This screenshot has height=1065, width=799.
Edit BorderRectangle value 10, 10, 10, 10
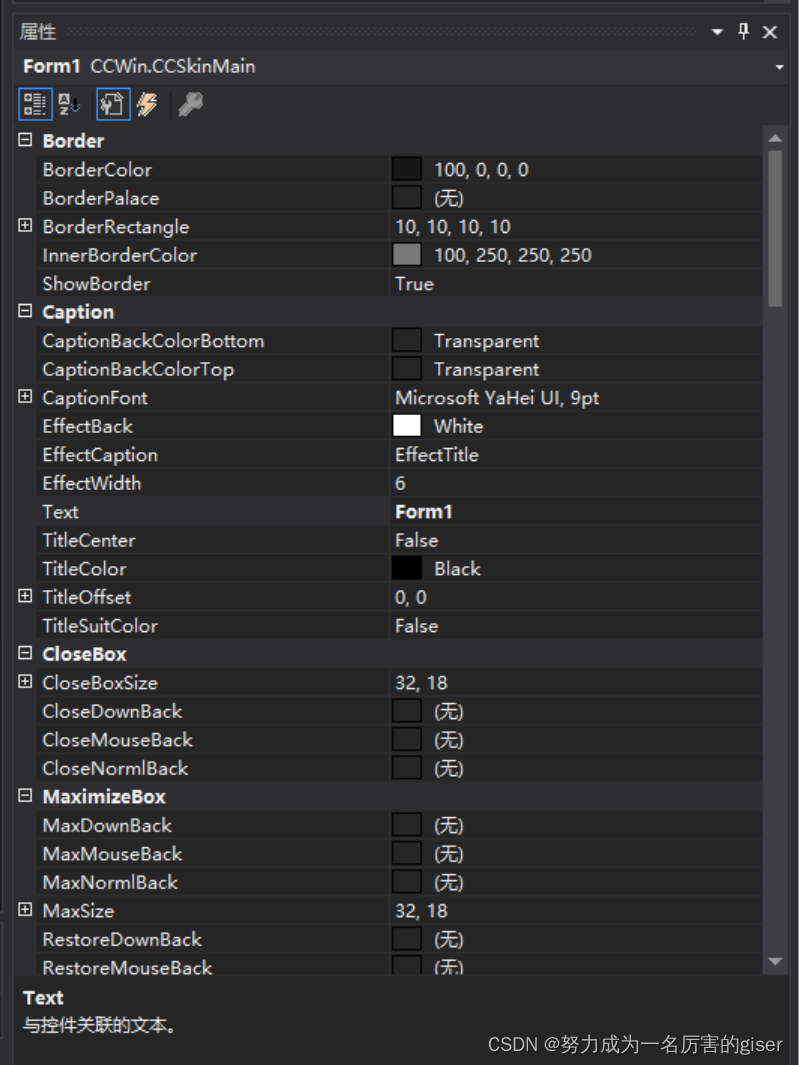click(x=452, y=227)
